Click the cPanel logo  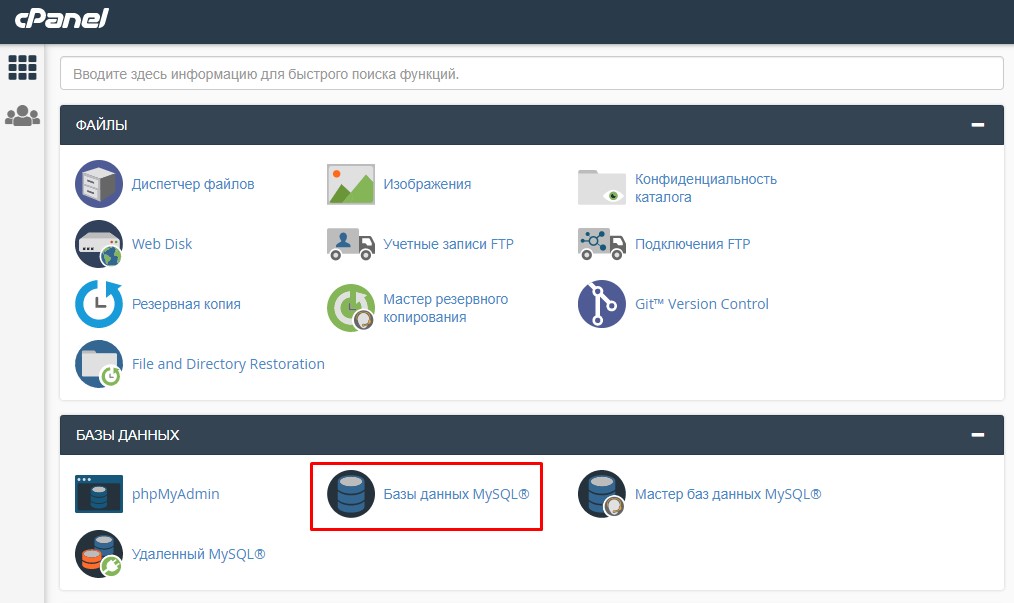(61, 18)
